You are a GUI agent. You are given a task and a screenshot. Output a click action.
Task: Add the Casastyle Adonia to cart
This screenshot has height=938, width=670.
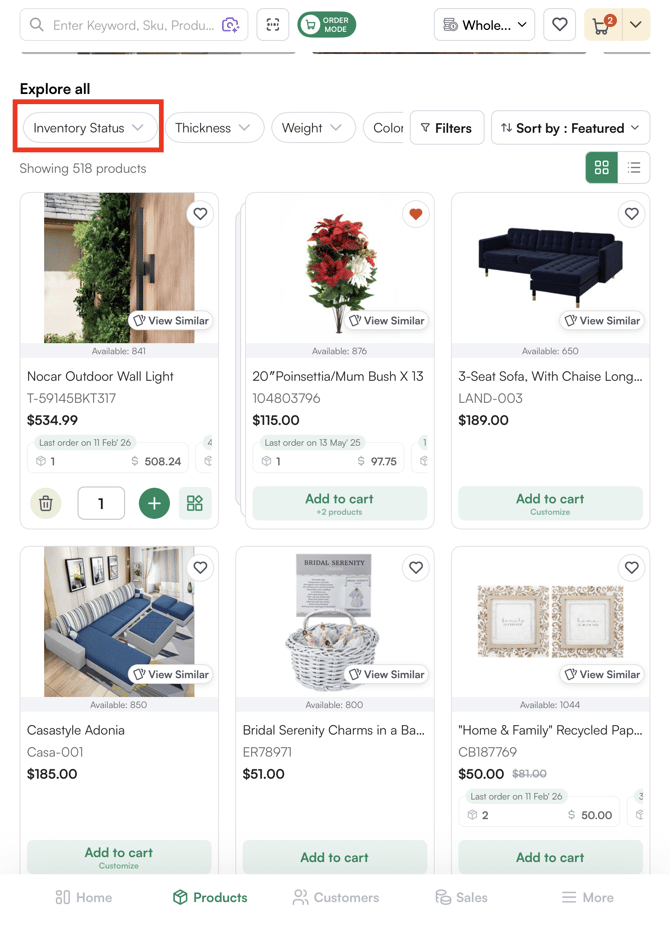(118, 855)
